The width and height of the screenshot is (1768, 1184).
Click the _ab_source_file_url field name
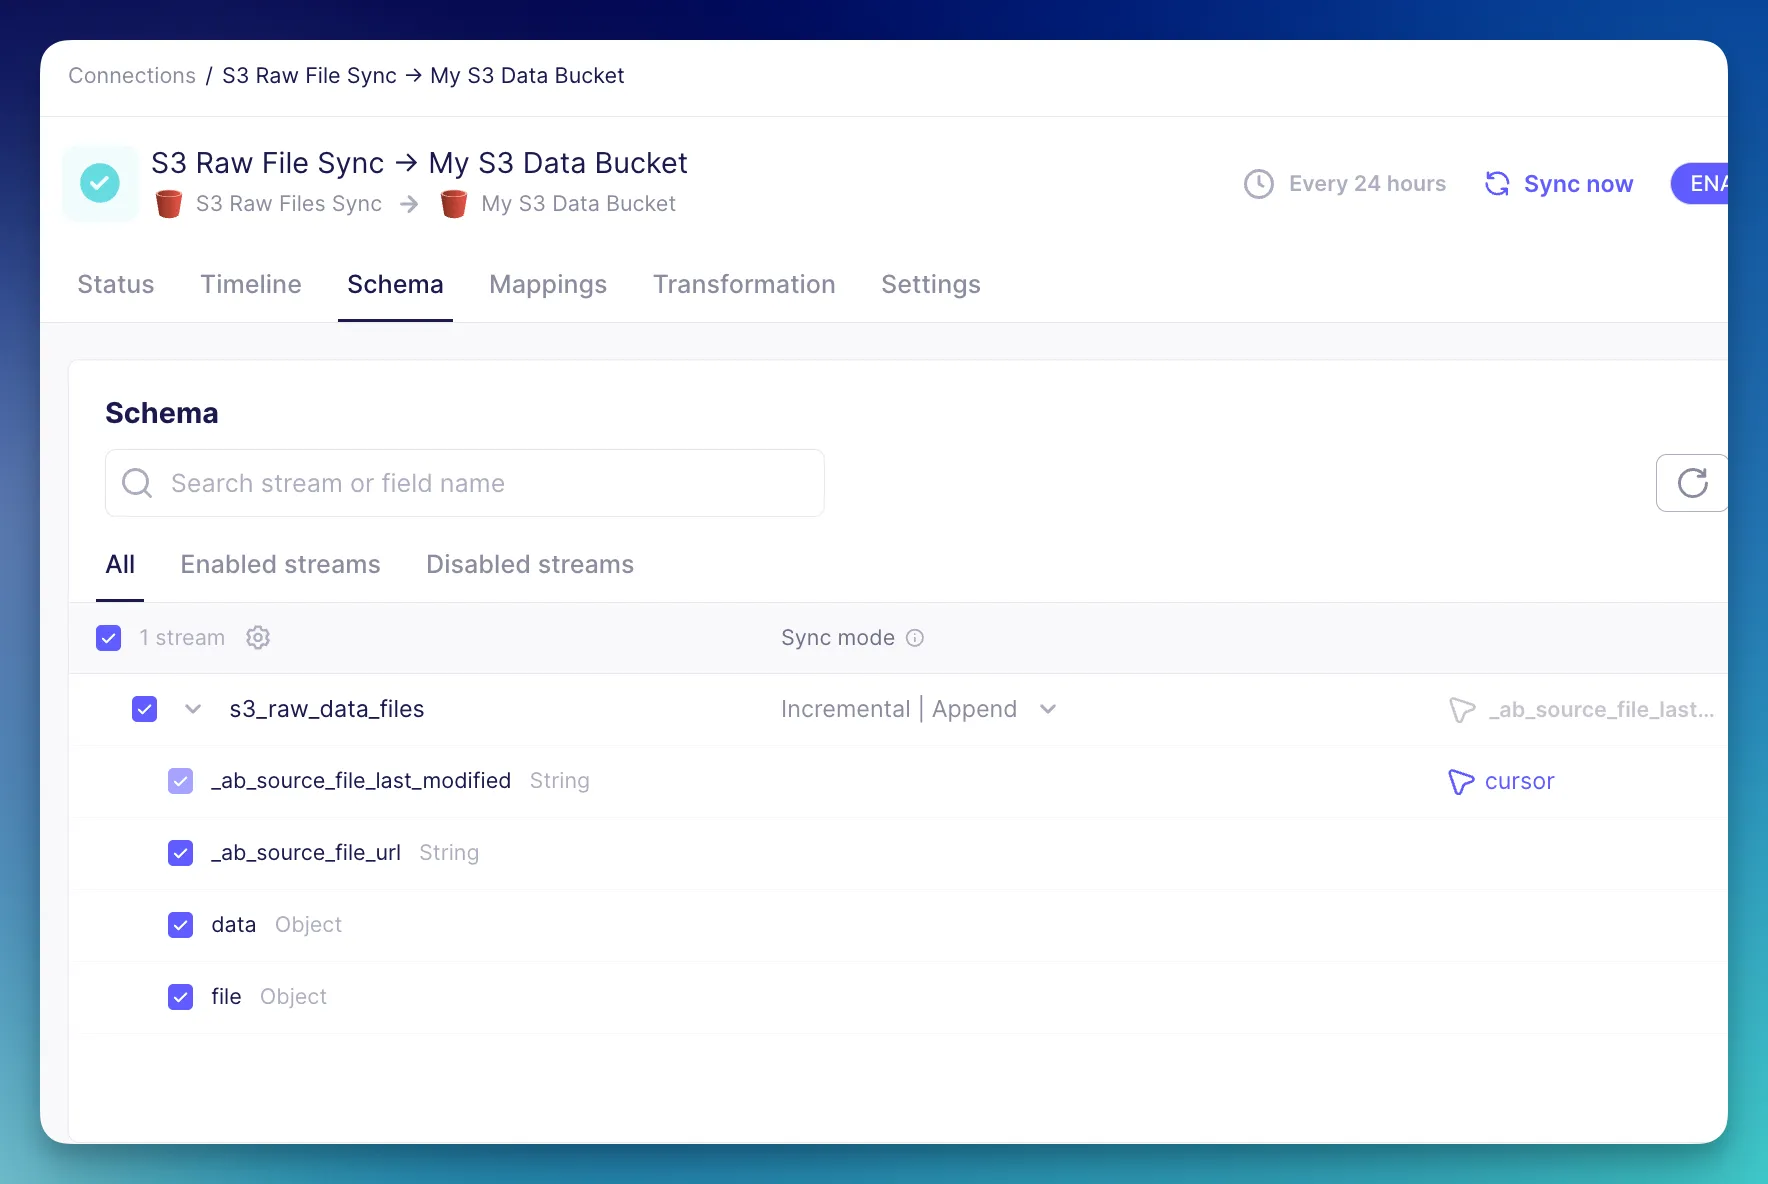[x=306, y=853]
